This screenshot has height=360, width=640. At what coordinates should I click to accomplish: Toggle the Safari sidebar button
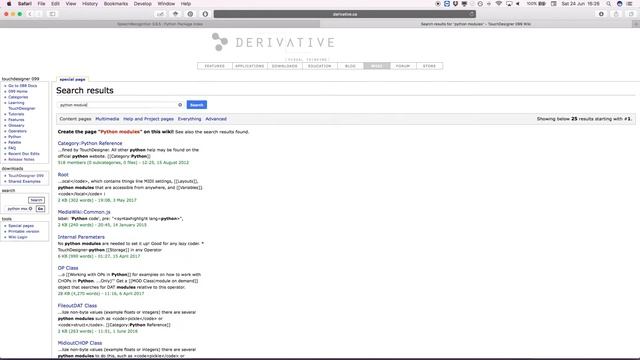tap(53, 14)
